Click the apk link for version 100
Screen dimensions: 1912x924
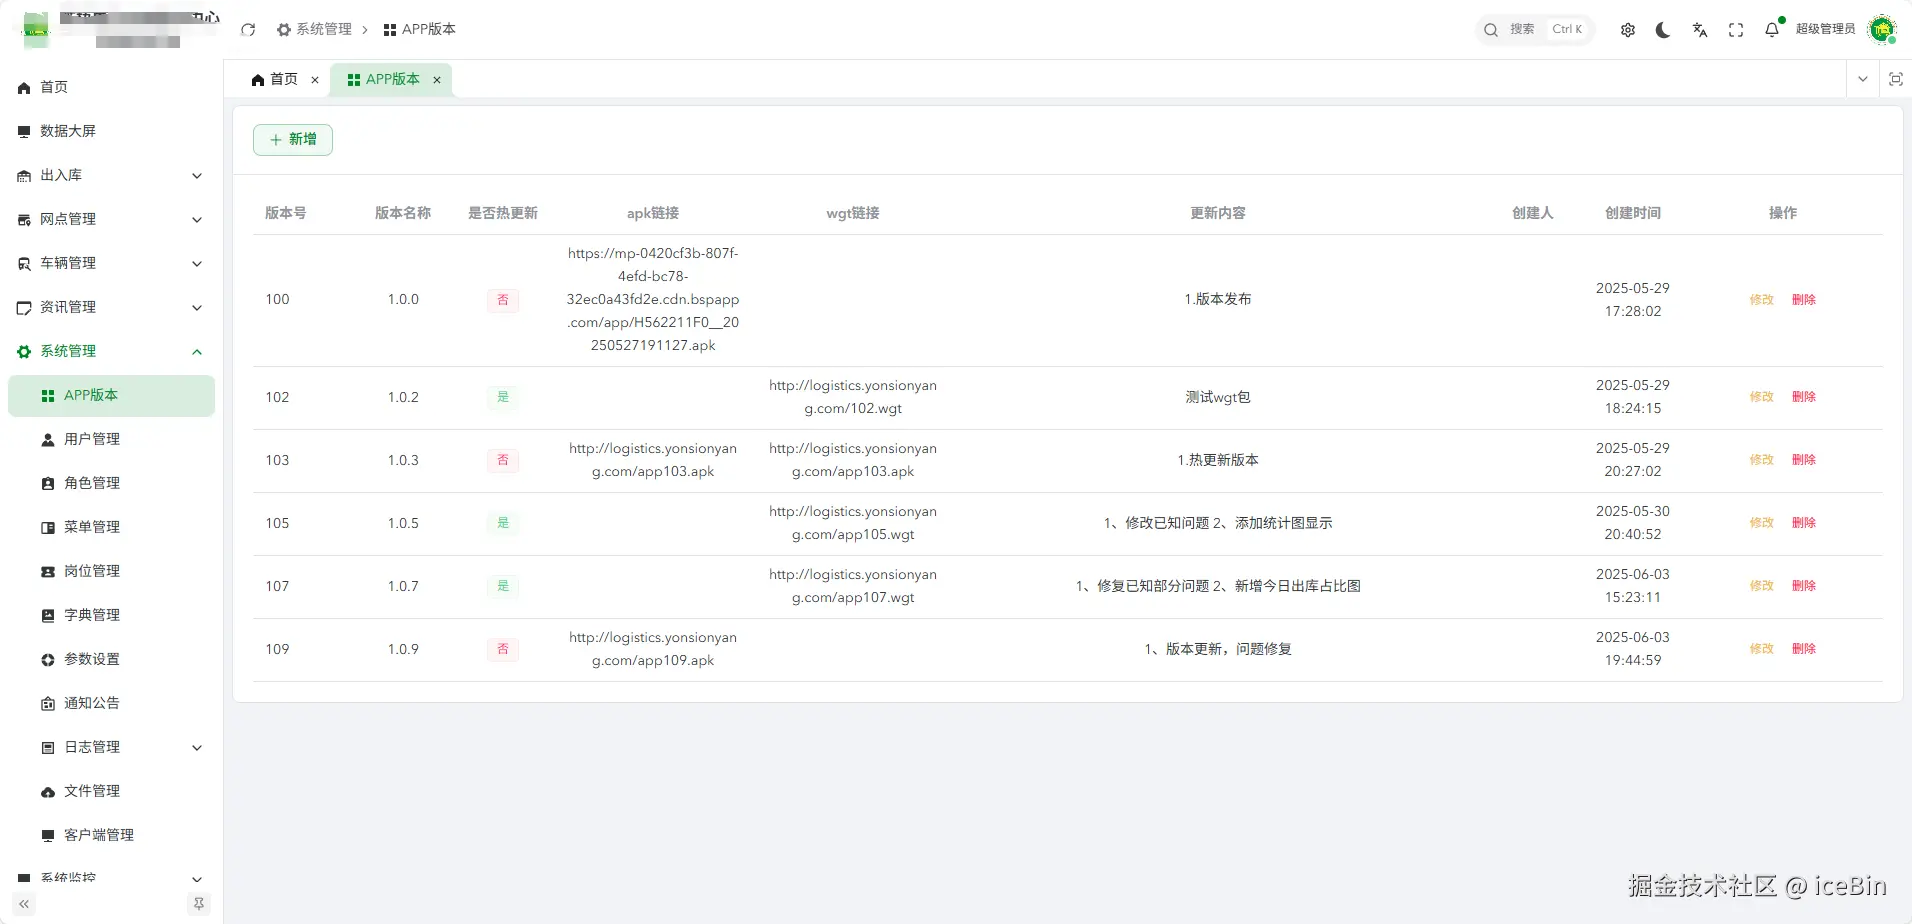click(x=653, y=300)
